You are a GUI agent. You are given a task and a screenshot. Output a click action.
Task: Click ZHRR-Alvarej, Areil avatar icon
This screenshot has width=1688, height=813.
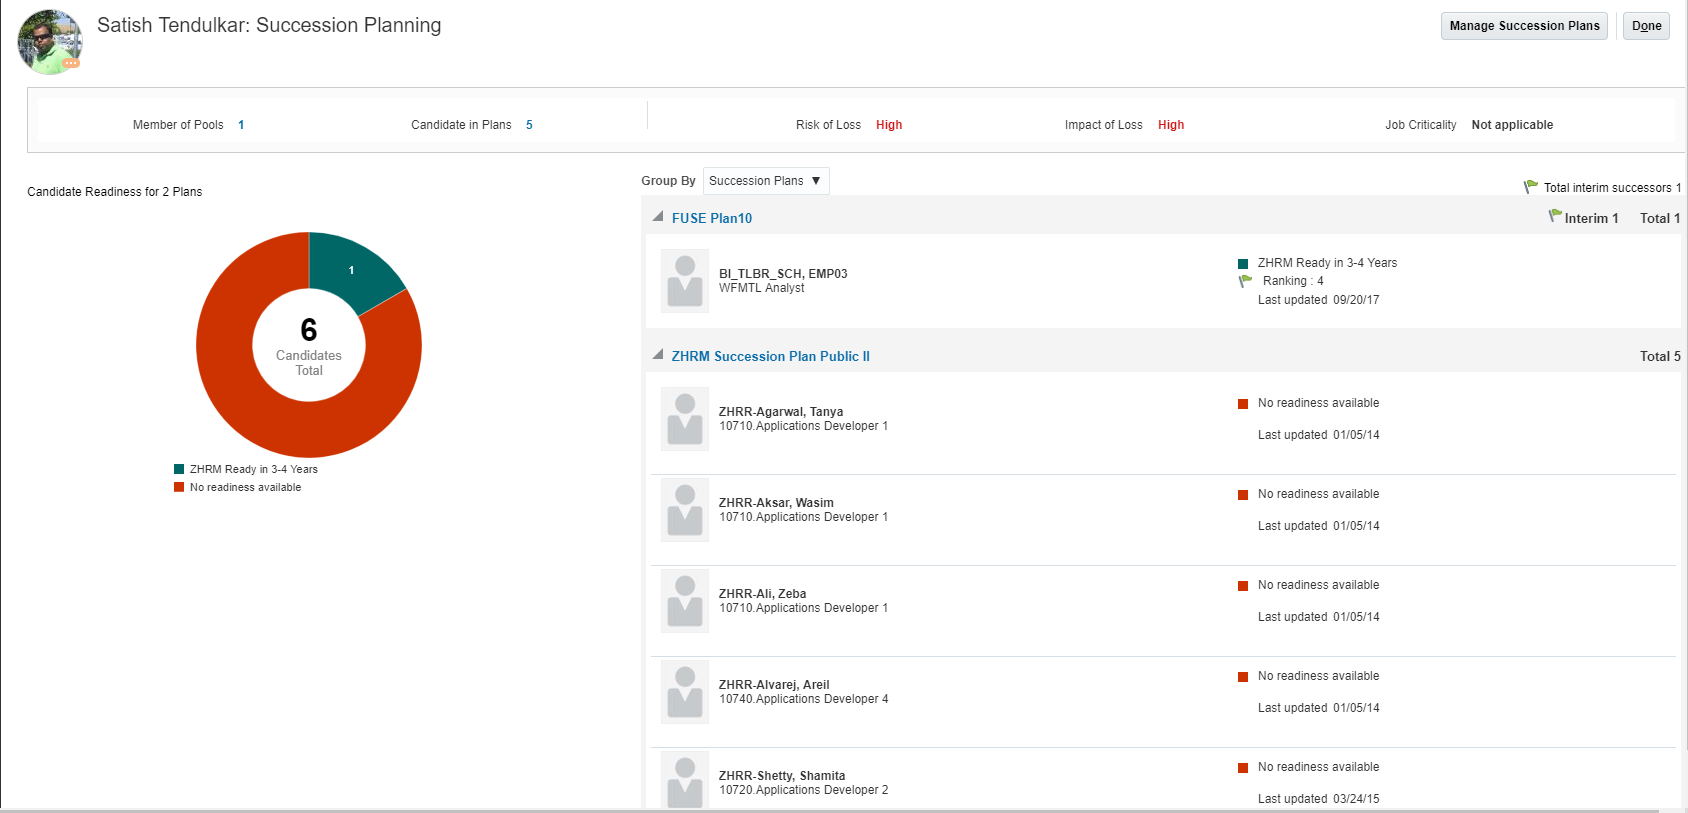(x=685, y=692)
